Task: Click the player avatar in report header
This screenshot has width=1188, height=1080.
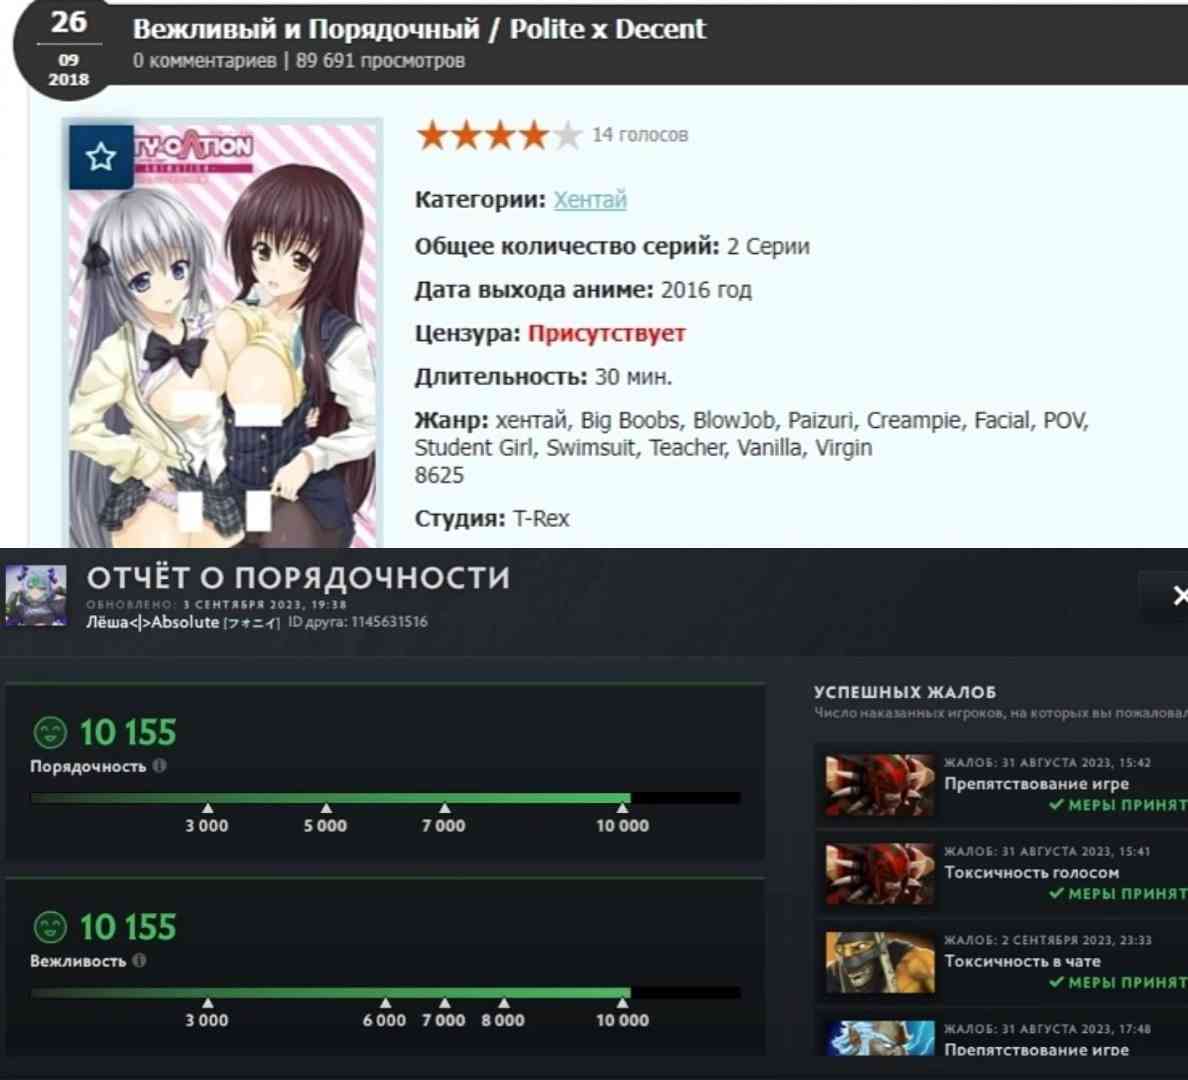Action: coord(36,596)
